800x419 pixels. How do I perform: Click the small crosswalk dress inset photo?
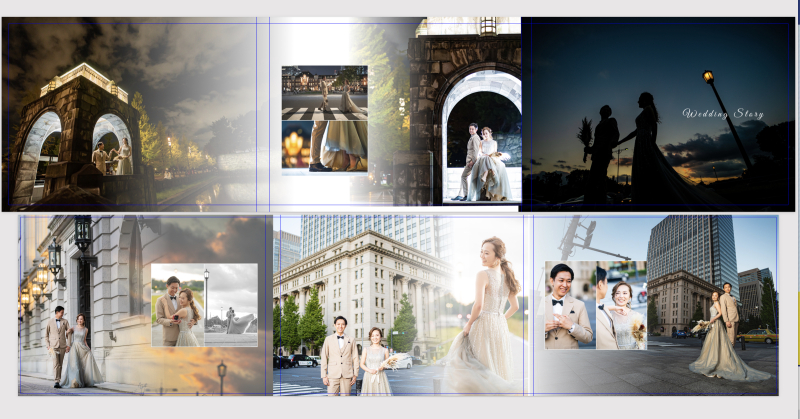coord(324,119)
